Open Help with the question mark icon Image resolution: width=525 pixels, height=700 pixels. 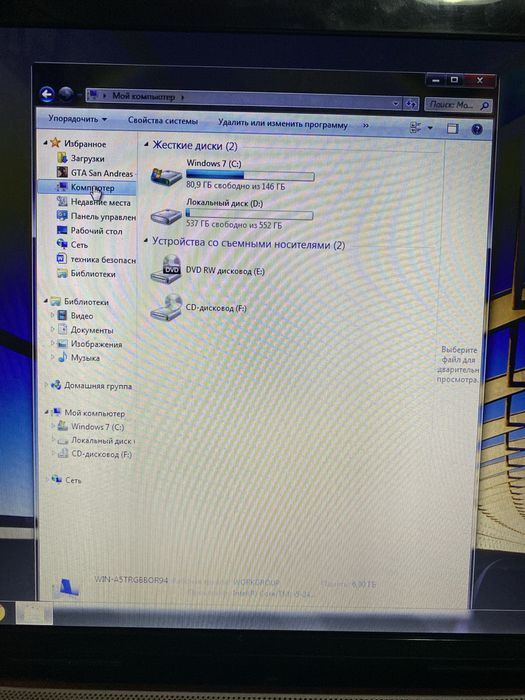477,129
